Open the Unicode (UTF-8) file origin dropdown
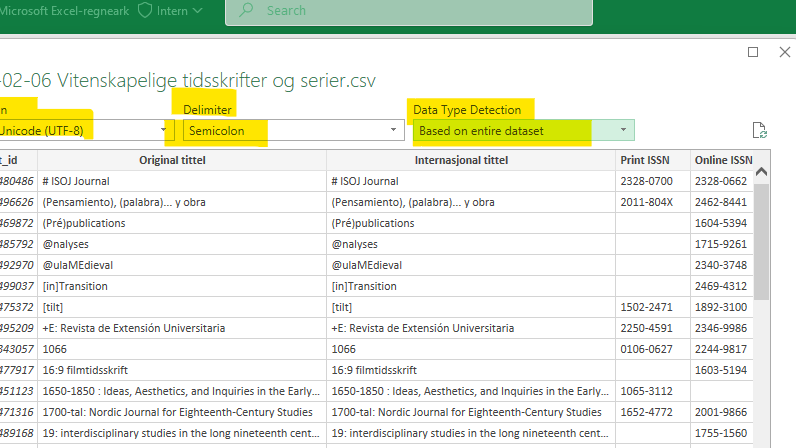The height and width of the screenshot is (448, 796). (86, 131)
